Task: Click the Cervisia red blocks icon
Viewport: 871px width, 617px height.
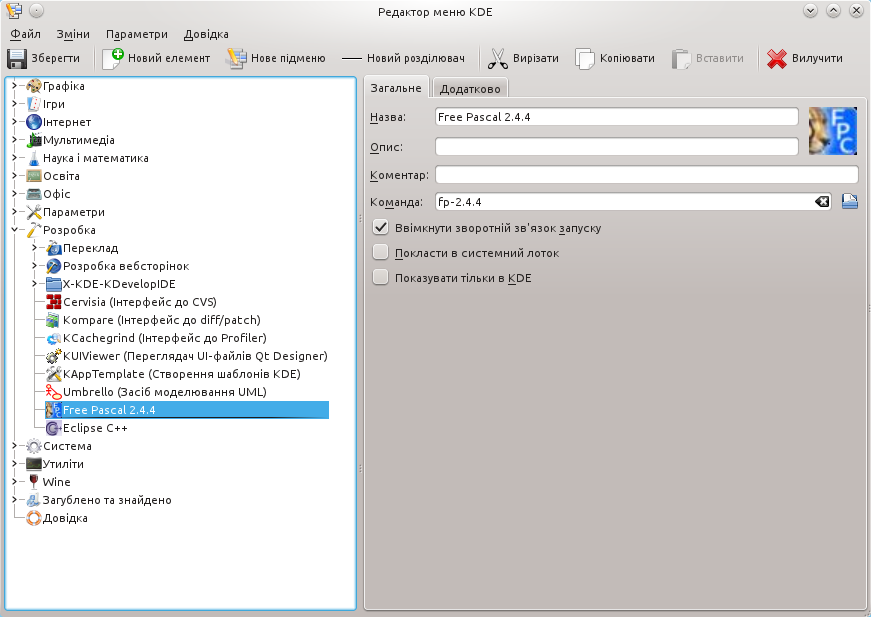Action: point(54,302)
